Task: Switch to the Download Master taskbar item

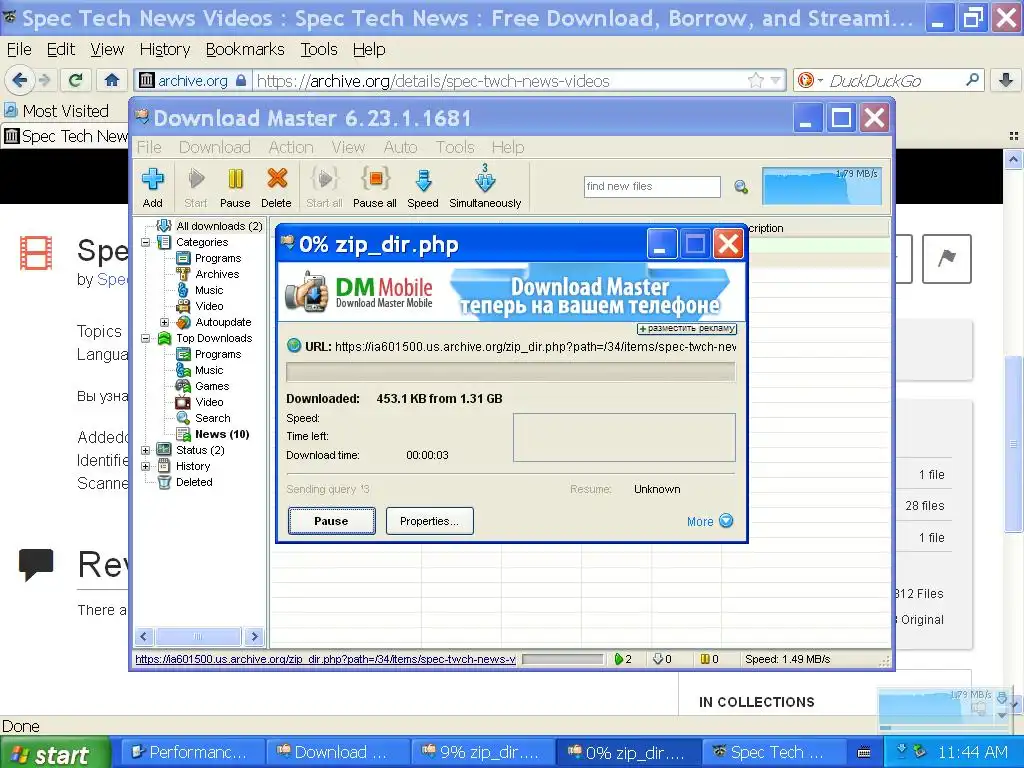Action: tap(336, 752)
